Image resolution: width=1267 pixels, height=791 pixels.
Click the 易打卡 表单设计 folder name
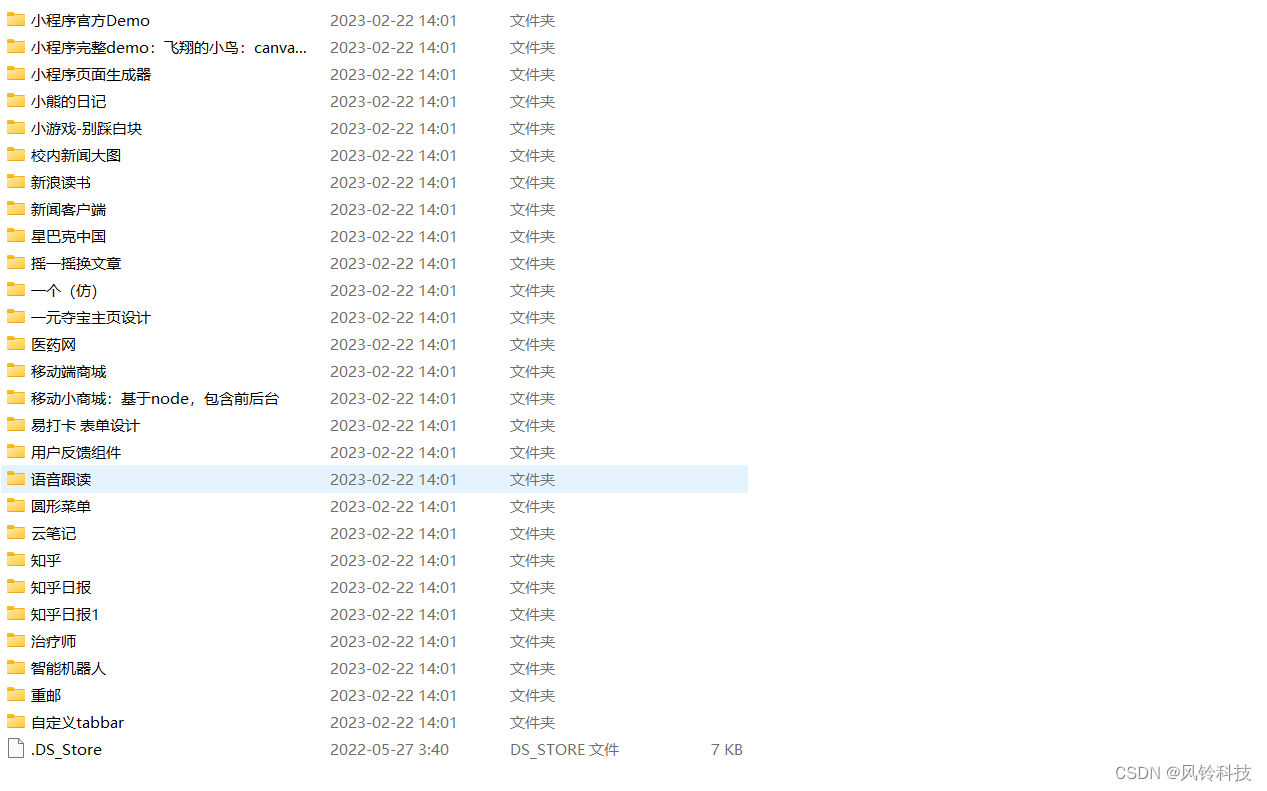[86, 425]
